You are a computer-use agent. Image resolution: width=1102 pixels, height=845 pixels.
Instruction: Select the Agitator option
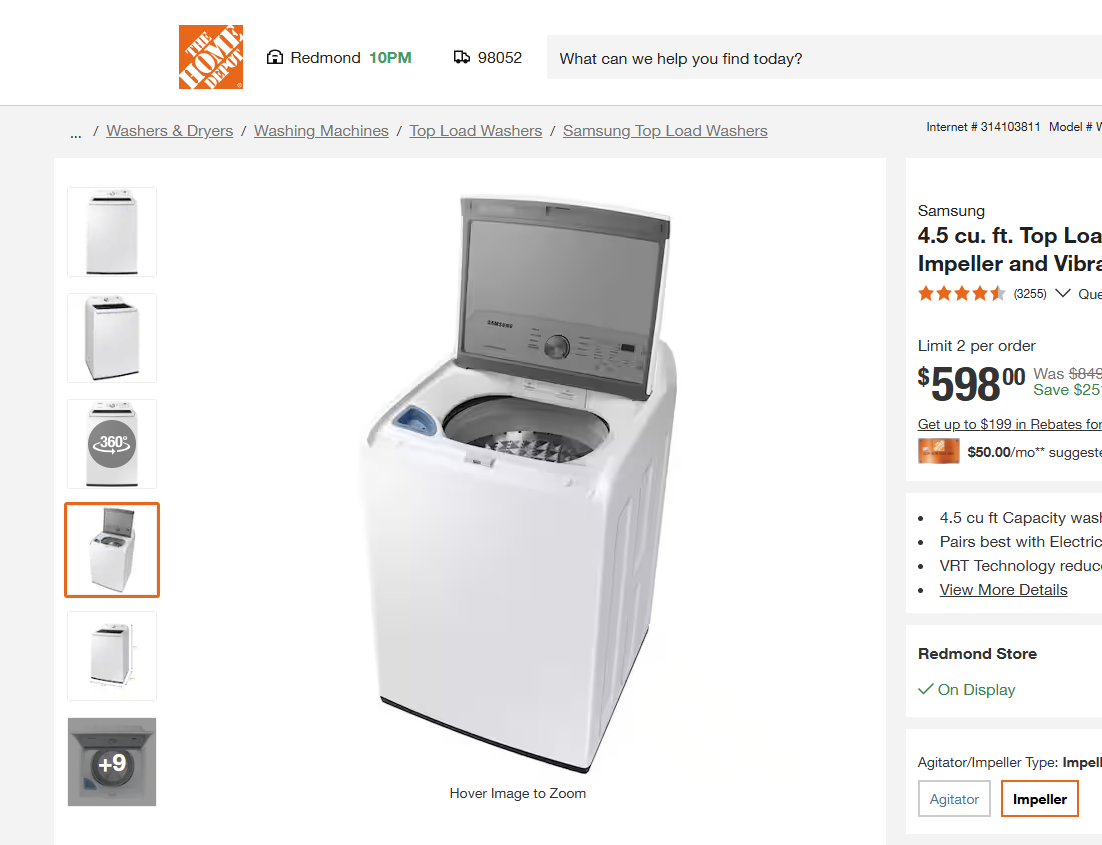click(954, 799)
